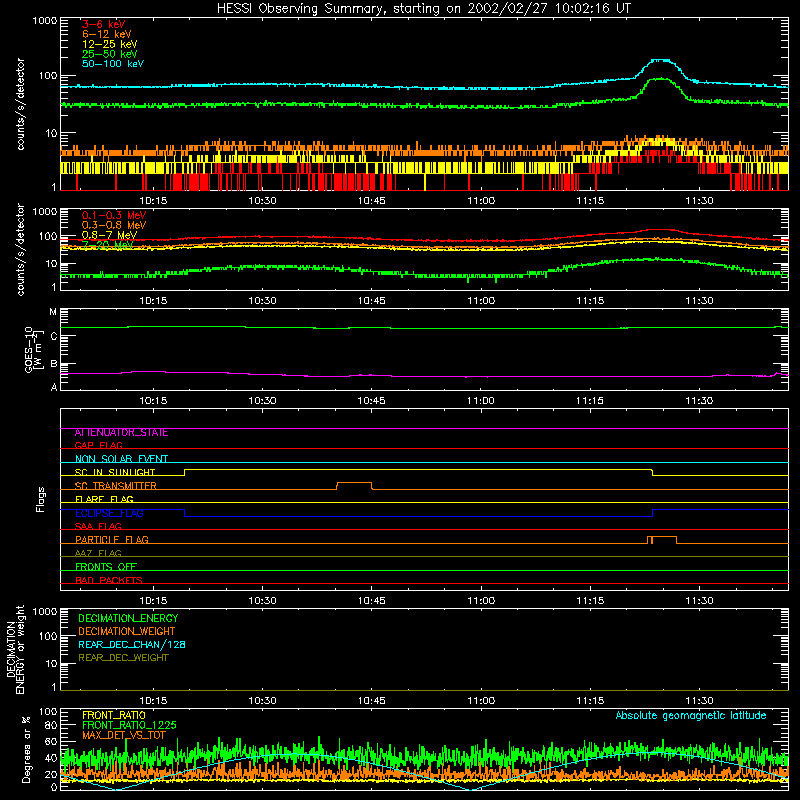Click the 11:00 tick label under Flags panel
Viewport: 800px width, 800px height.
(x=481, y=601)
